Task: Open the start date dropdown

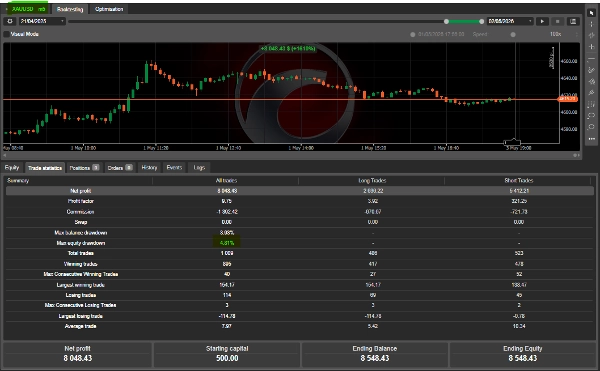Action: click(42, 21)
